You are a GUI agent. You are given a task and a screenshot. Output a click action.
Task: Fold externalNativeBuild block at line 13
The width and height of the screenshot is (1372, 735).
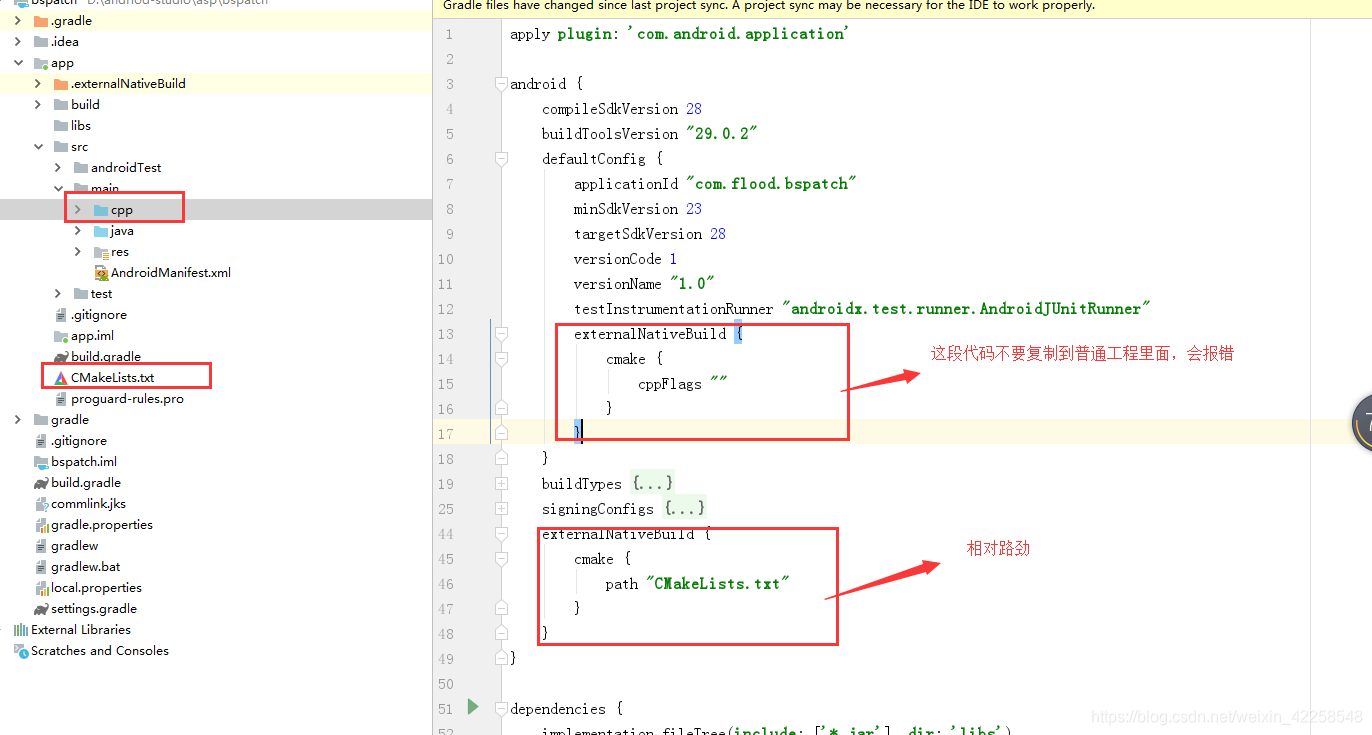501,334
